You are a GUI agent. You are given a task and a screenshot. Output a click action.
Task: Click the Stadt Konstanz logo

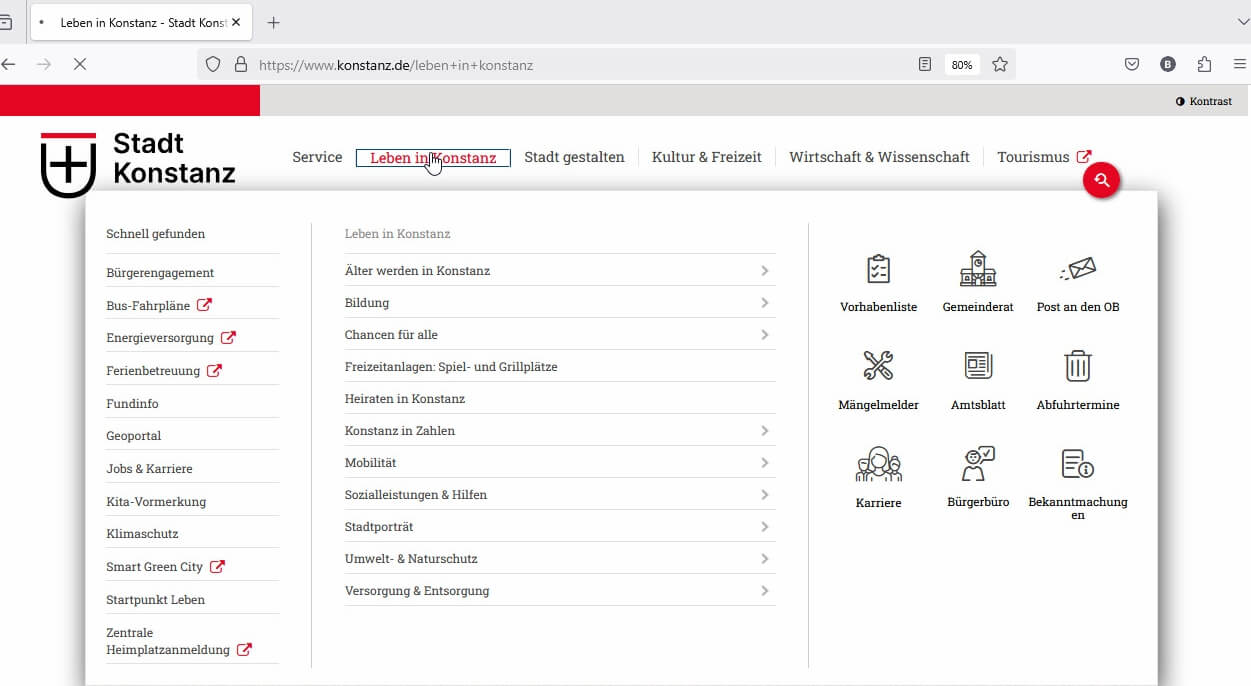tap(138, 164)
